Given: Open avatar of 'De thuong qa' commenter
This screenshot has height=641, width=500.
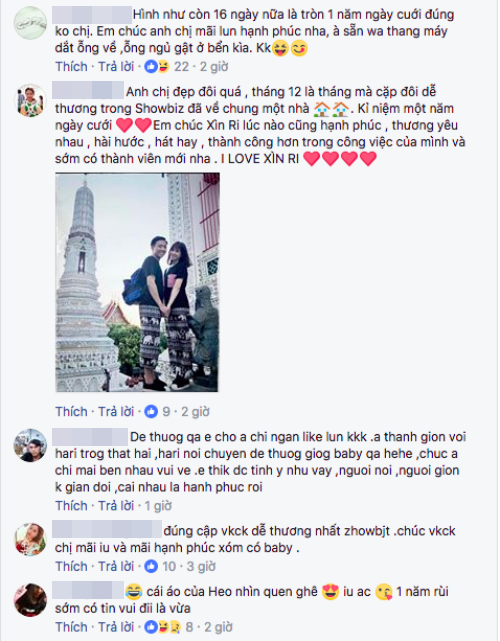Looking at the screenshot, I should (30, 446).
